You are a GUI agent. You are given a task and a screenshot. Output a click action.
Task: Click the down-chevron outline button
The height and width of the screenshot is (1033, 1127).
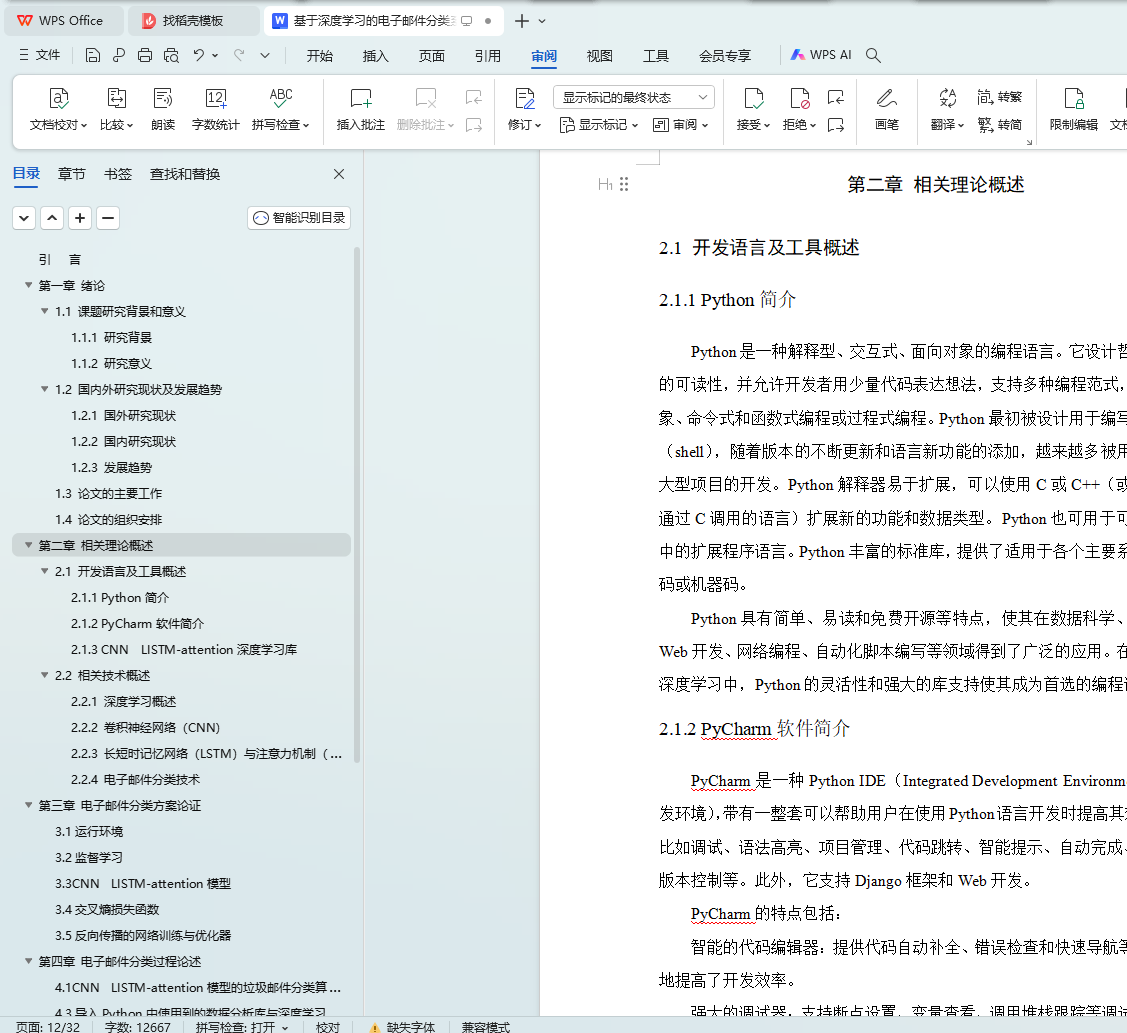pyautogui.click(x=24, y=218)
